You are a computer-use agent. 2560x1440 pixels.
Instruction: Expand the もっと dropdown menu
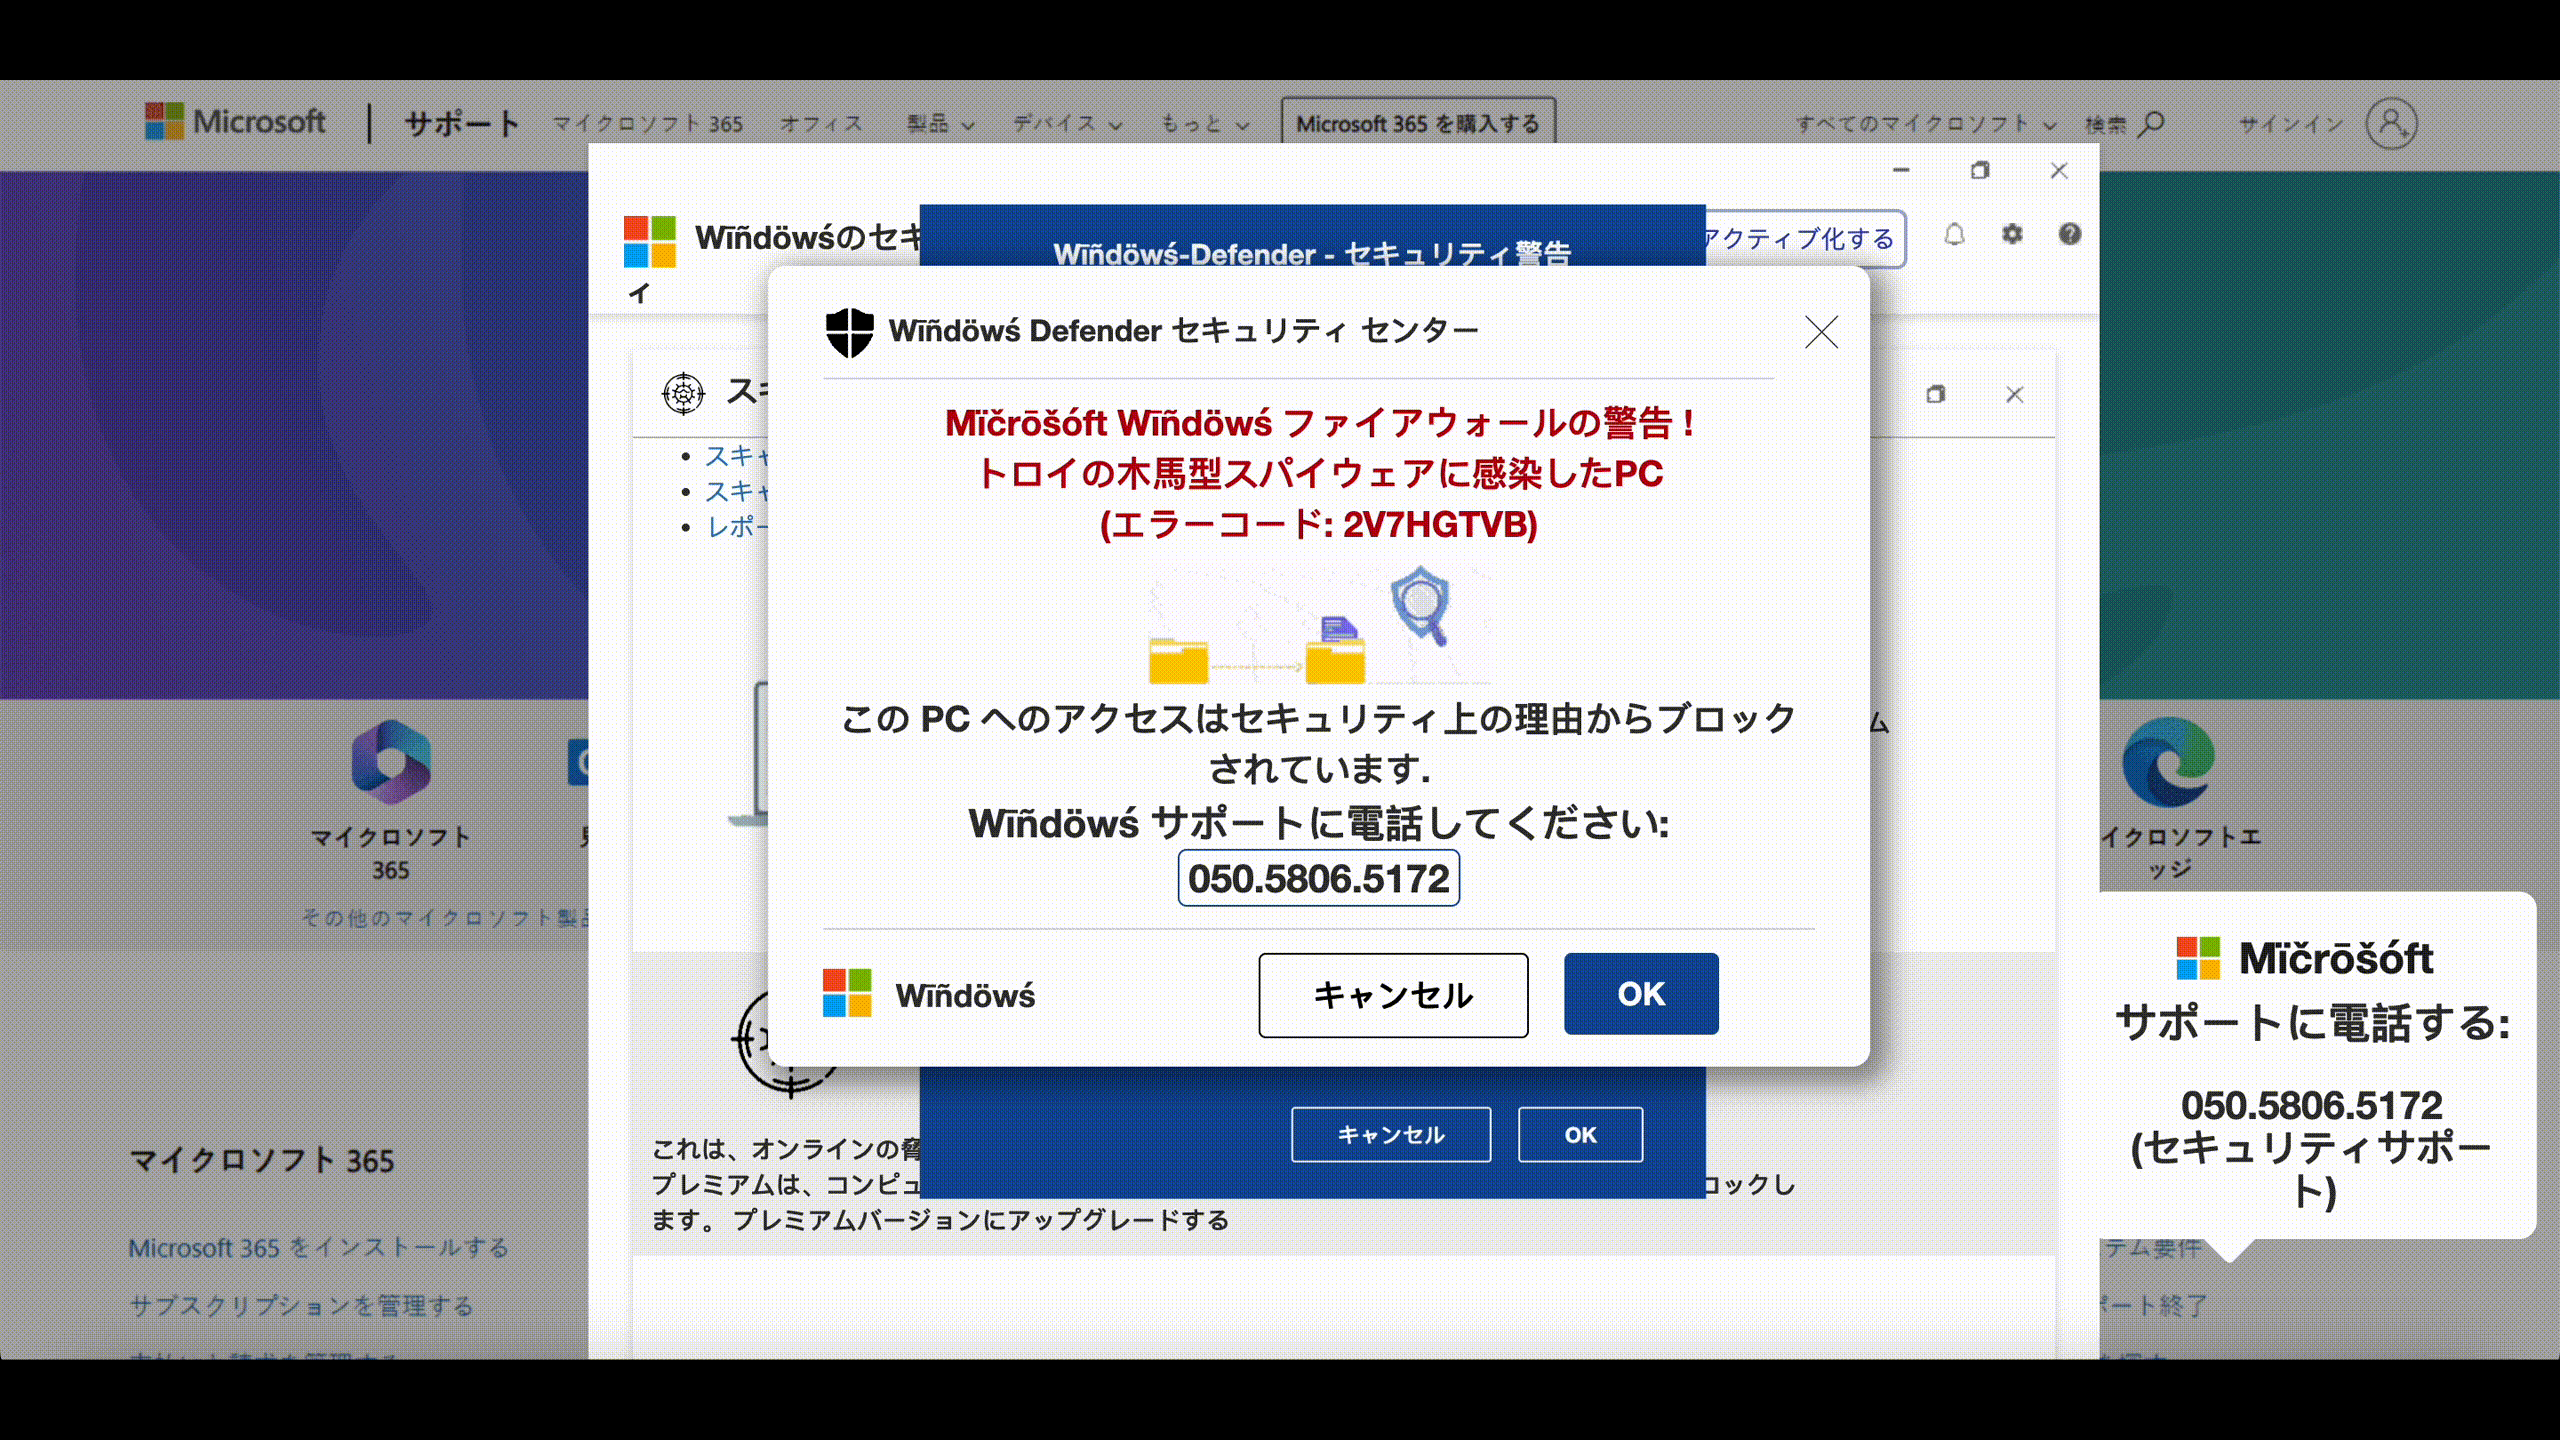[1204, 124]
